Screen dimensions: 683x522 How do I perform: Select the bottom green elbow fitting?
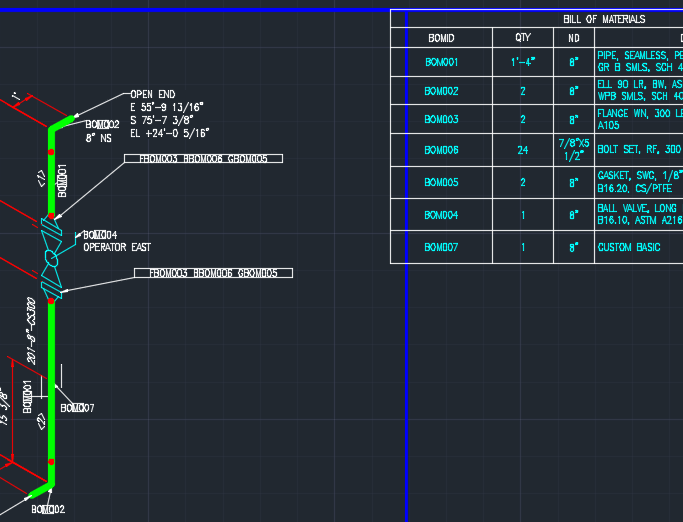click(42, 490)
